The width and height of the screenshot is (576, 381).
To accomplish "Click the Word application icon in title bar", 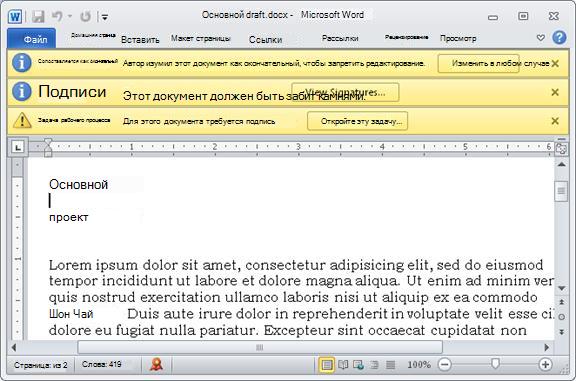I will [x=15, y=17].
